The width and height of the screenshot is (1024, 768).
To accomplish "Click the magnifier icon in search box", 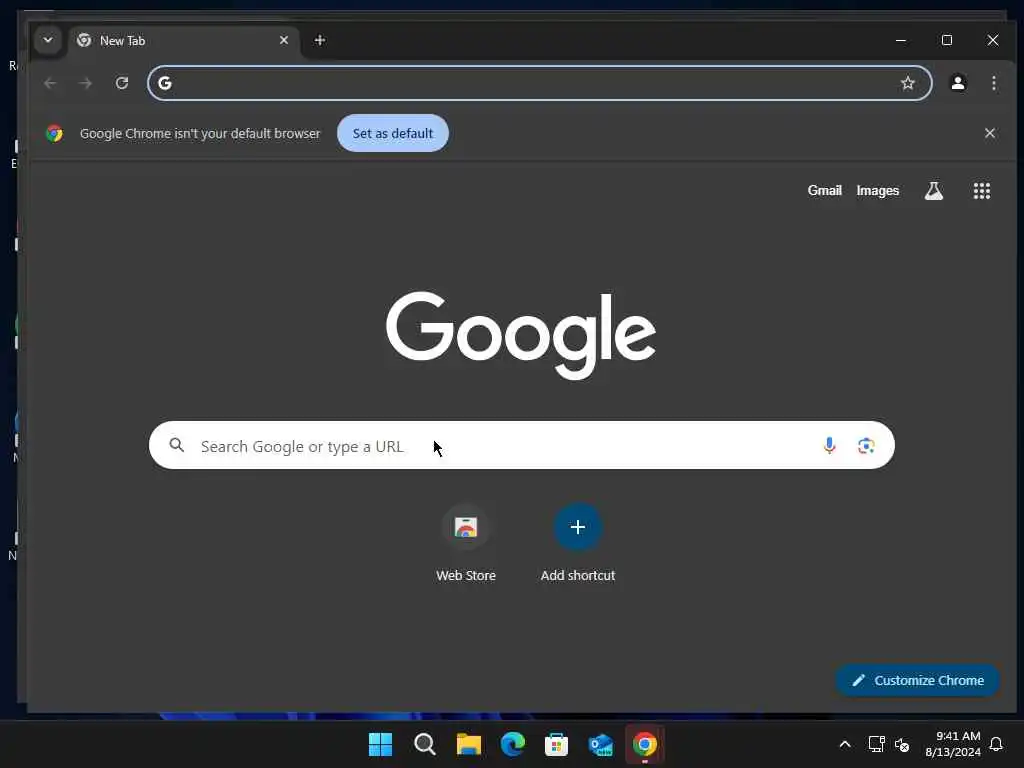I will [176, 445].
